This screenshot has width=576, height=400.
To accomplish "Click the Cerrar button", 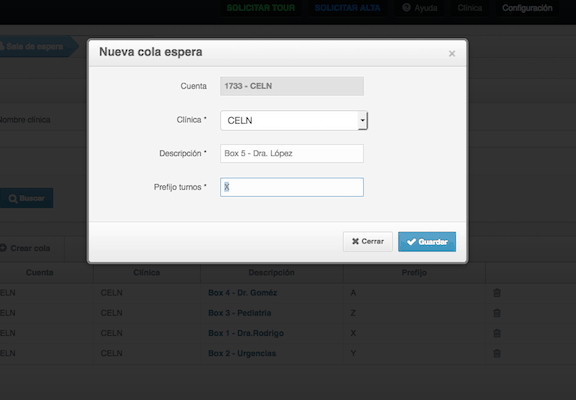I will click(x=368, y=242).
